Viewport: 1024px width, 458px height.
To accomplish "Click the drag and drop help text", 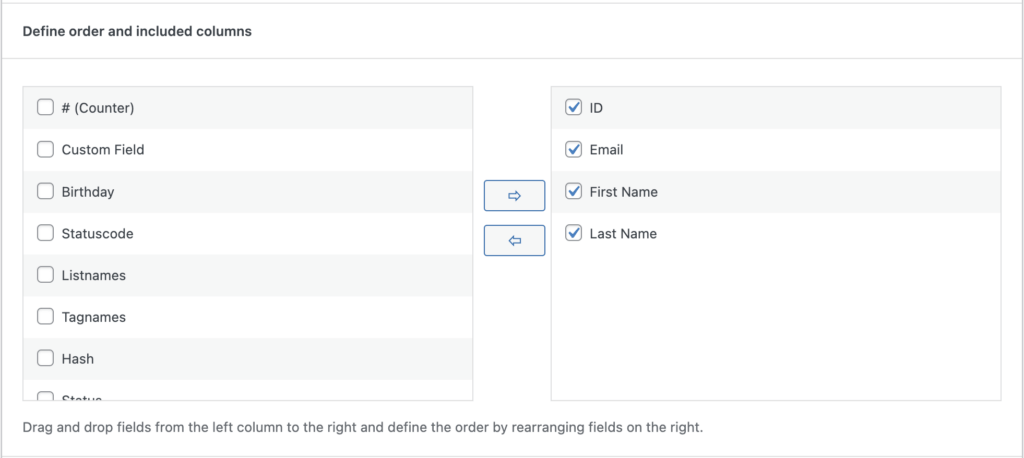I will pyautogui.click(x=362, y=428).
